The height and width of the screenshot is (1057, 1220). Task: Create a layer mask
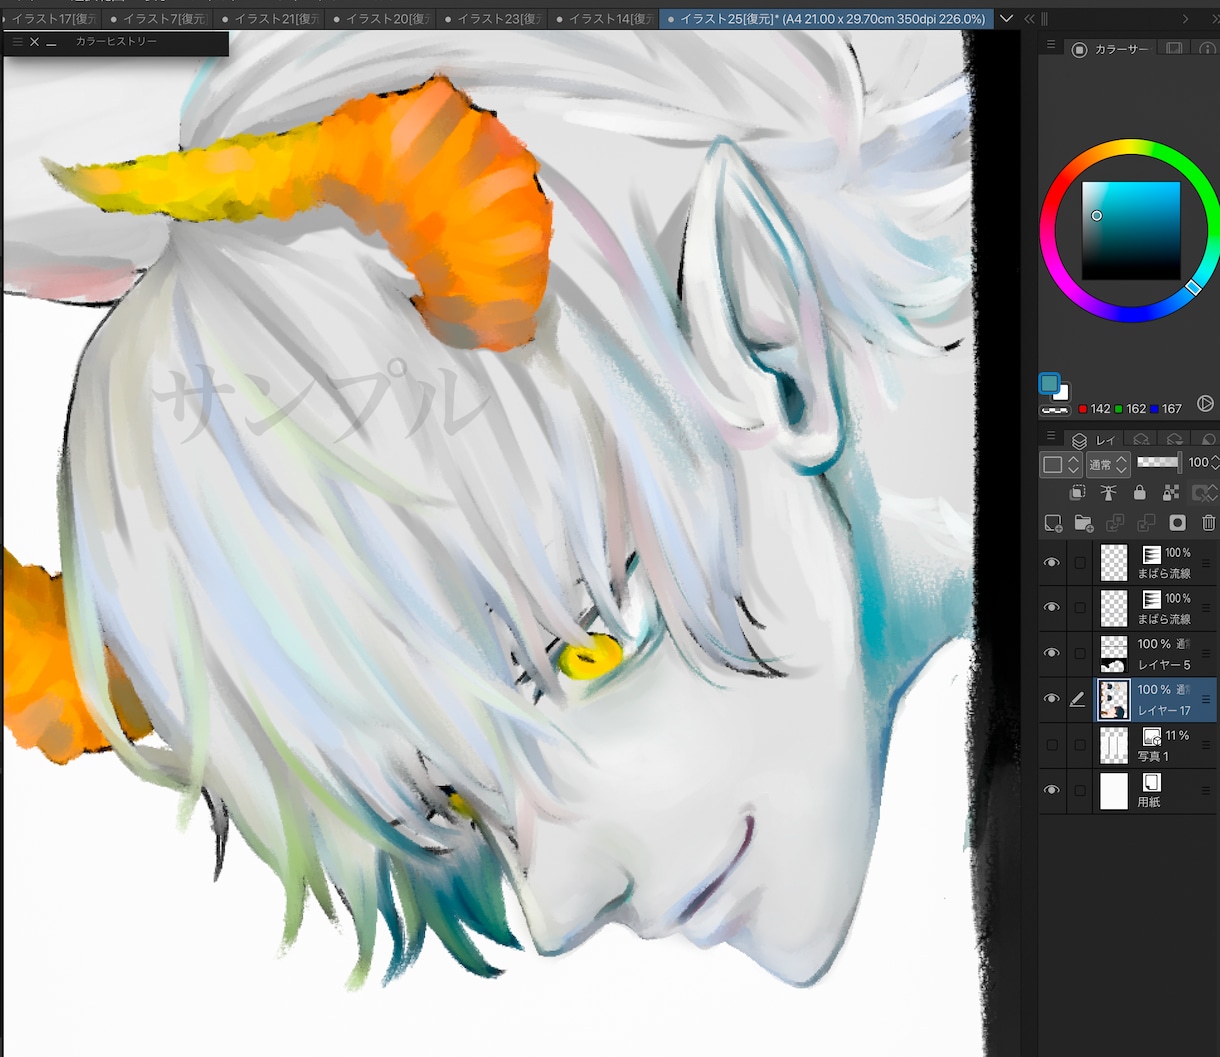(x=1178, y=523)
